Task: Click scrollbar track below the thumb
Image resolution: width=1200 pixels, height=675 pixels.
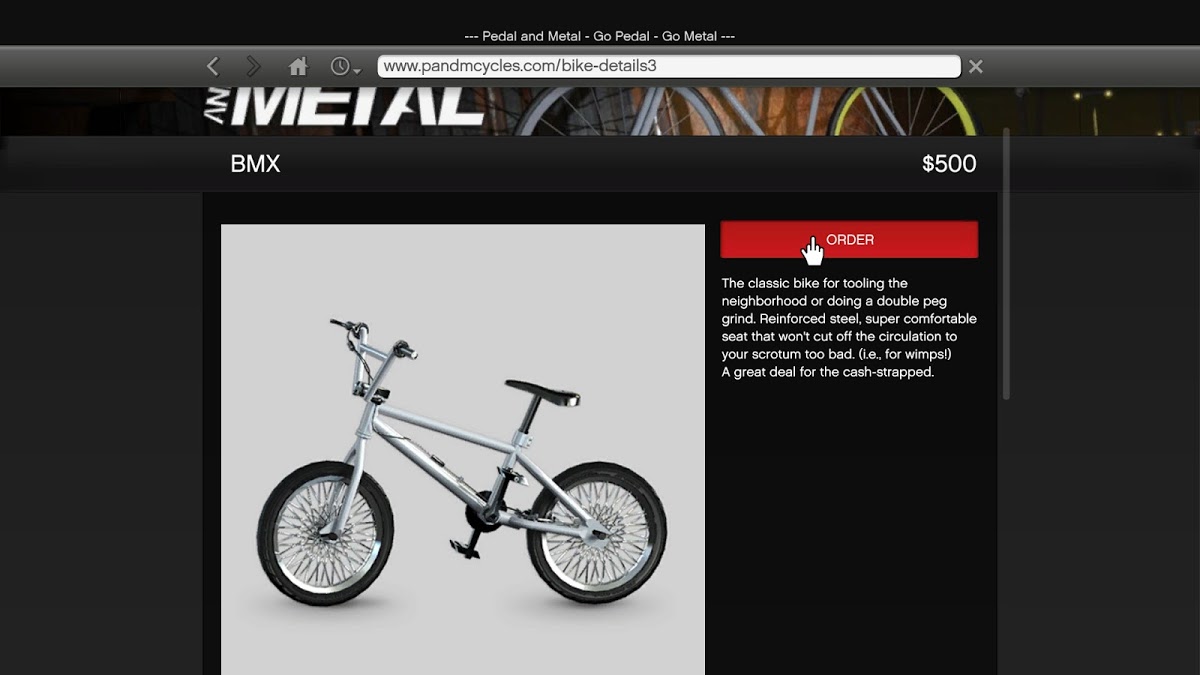Action: (x=1006, y=537)
